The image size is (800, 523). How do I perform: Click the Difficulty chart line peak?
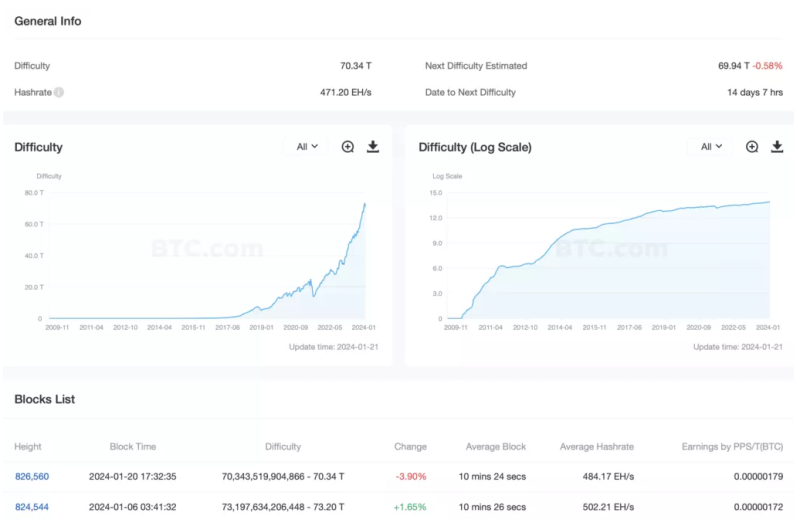364,204
